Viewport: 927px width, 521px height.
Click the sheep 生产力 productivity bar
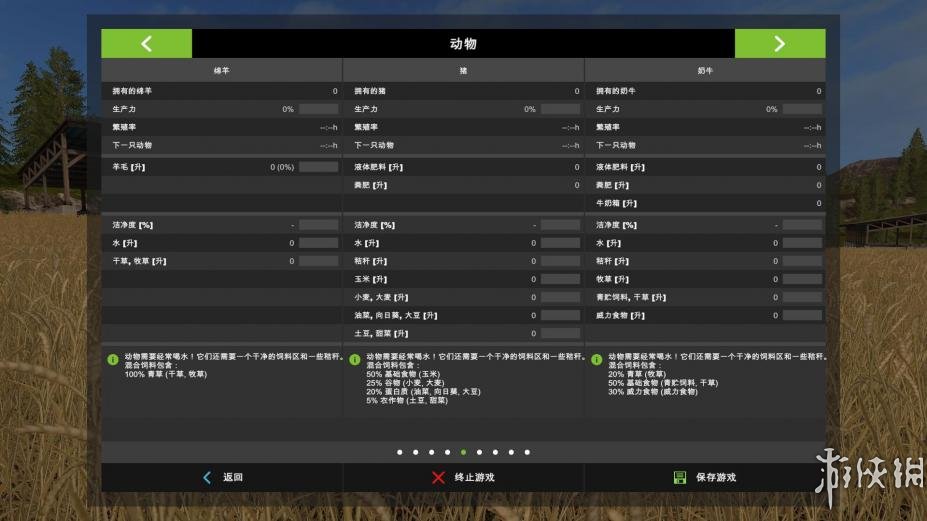pos(319,109)
